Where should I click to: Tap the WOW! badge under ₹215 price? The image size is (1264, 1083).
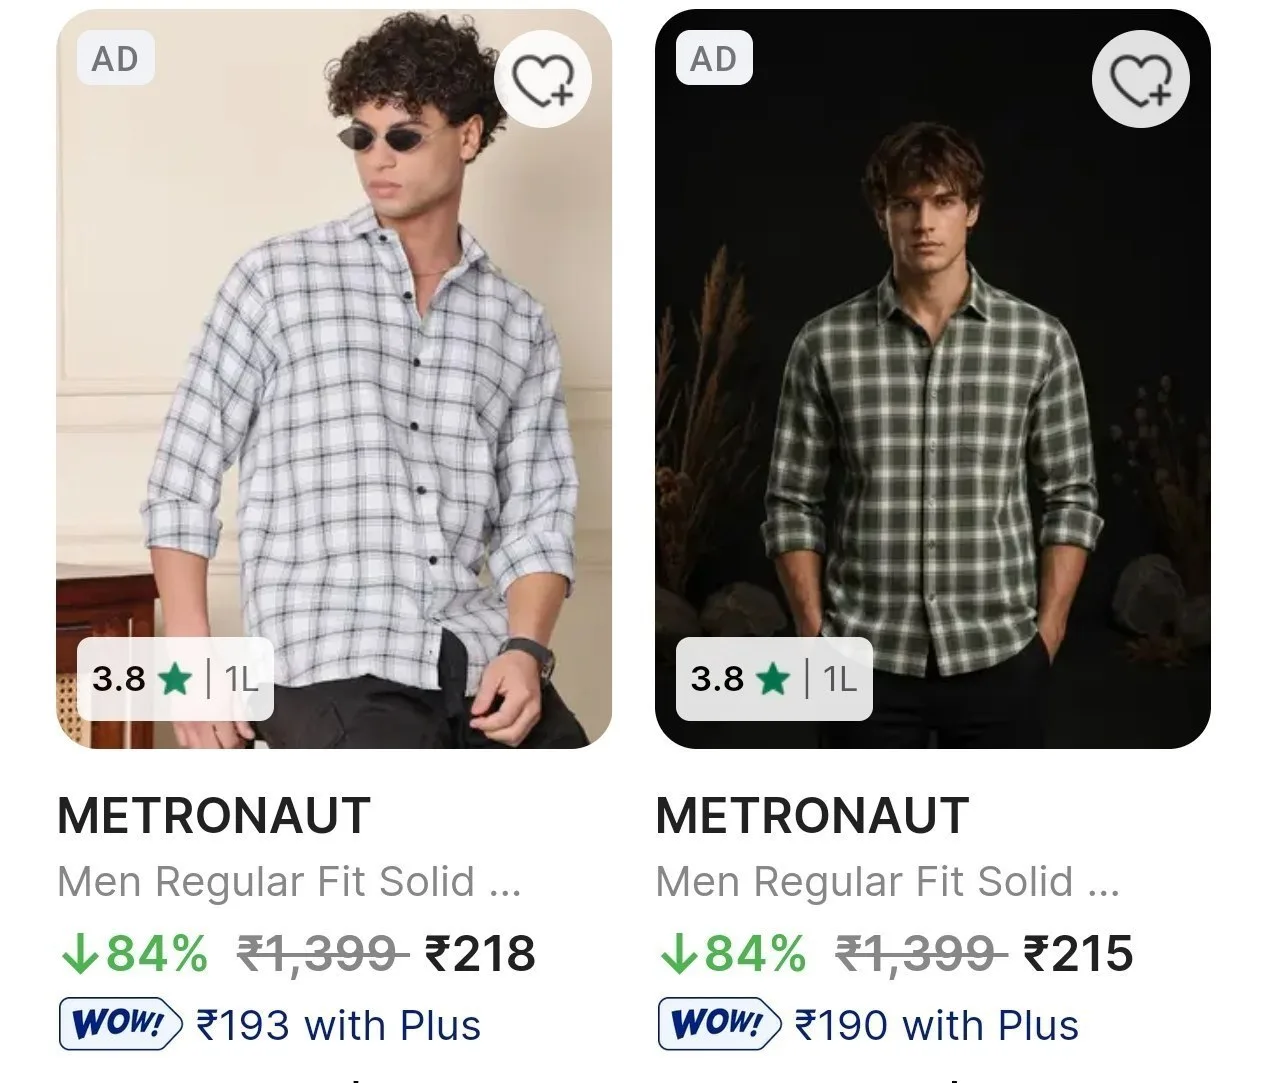pyautogui.click(x=719, y=1024)
